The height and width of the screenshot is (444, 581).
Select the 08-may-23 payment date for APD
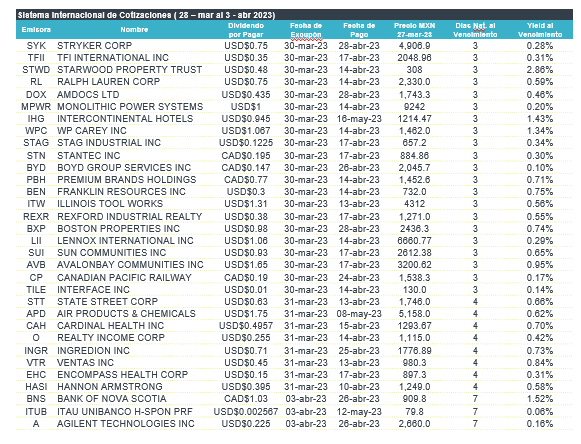[359, 314]
